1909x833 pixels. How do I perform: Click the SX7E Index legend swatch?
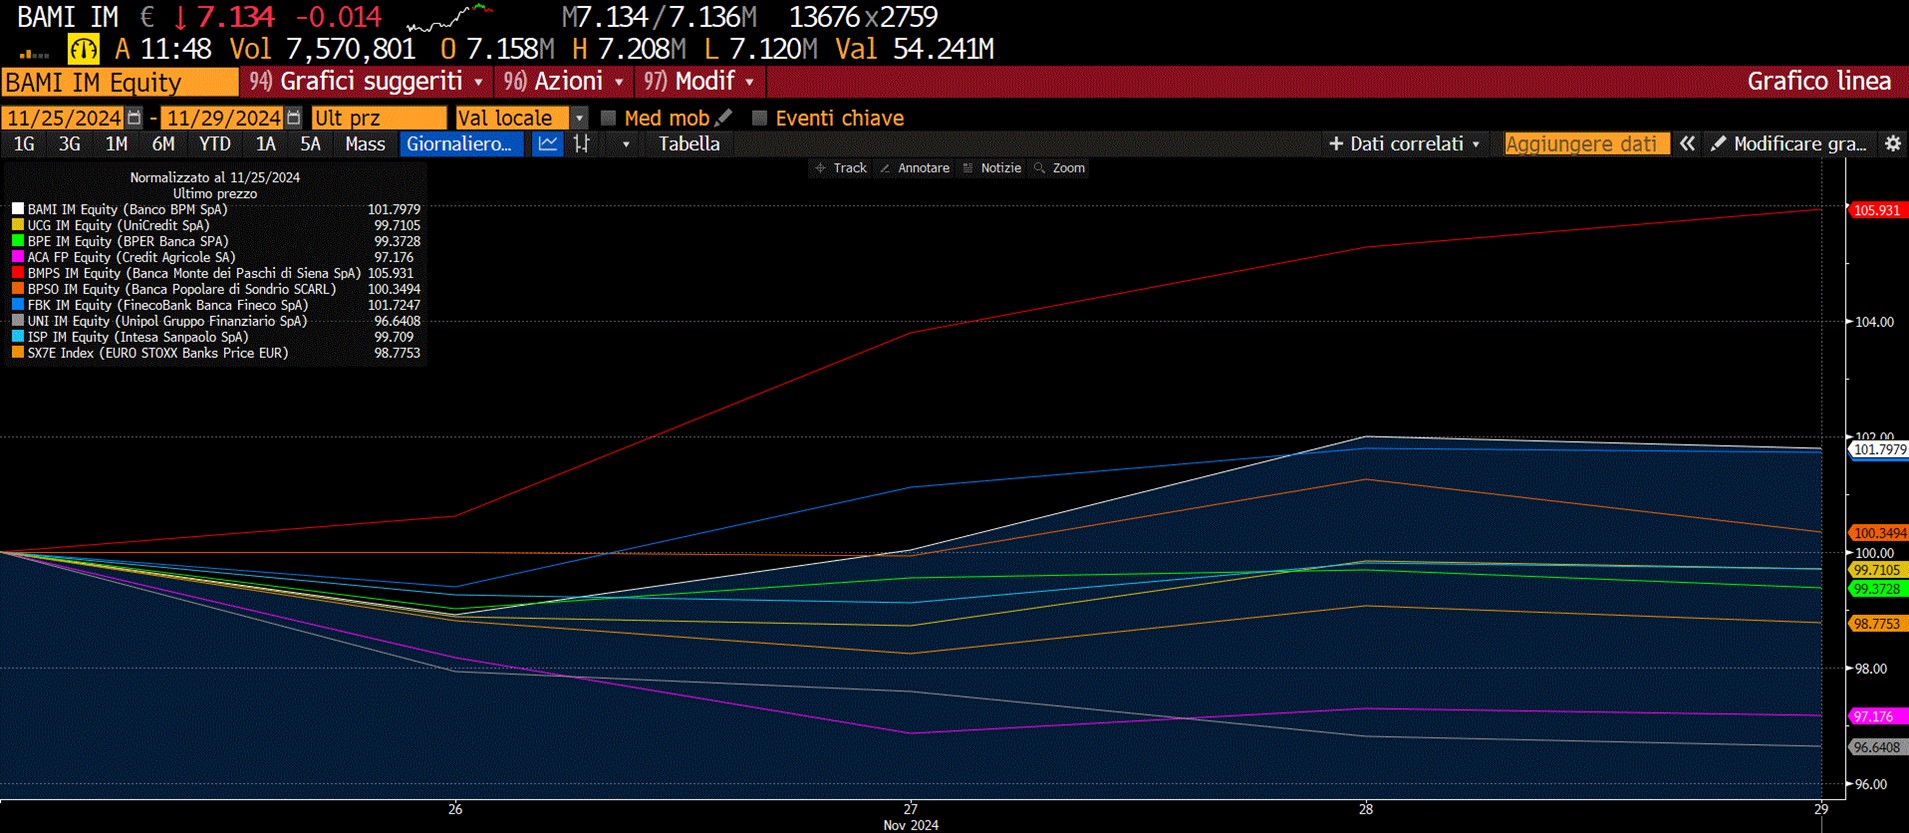tap(18, 353)
